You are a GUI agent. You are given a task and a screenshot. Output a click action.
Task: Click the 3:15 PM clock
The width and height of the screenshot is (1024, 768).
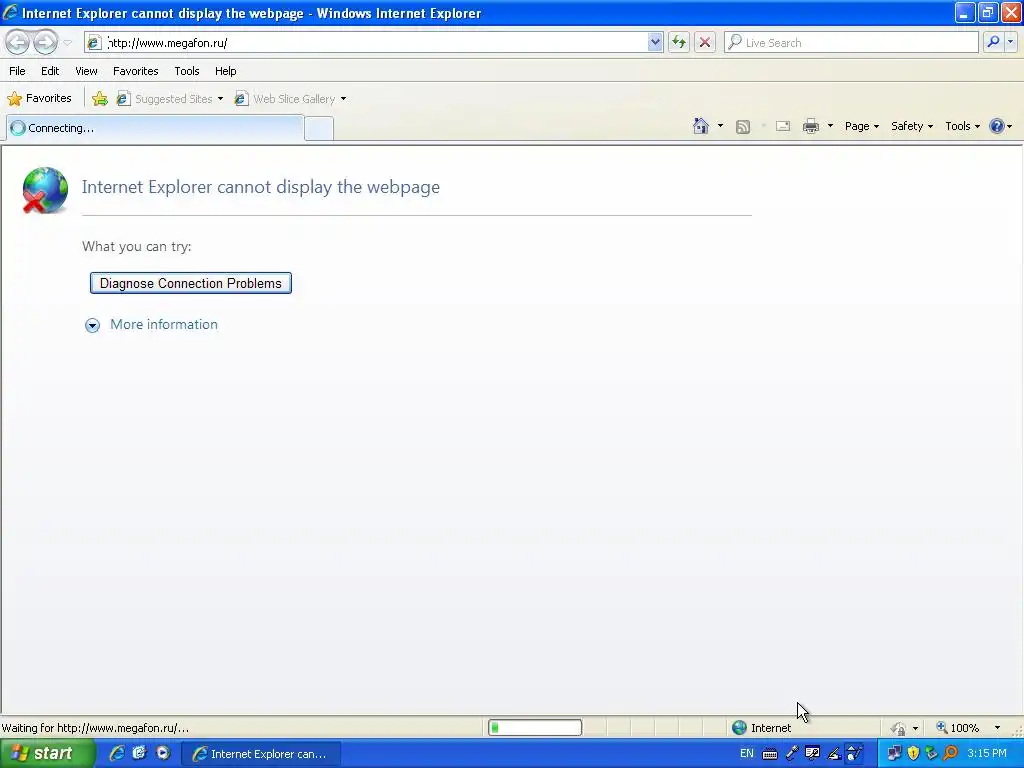(x=987, y=754)
